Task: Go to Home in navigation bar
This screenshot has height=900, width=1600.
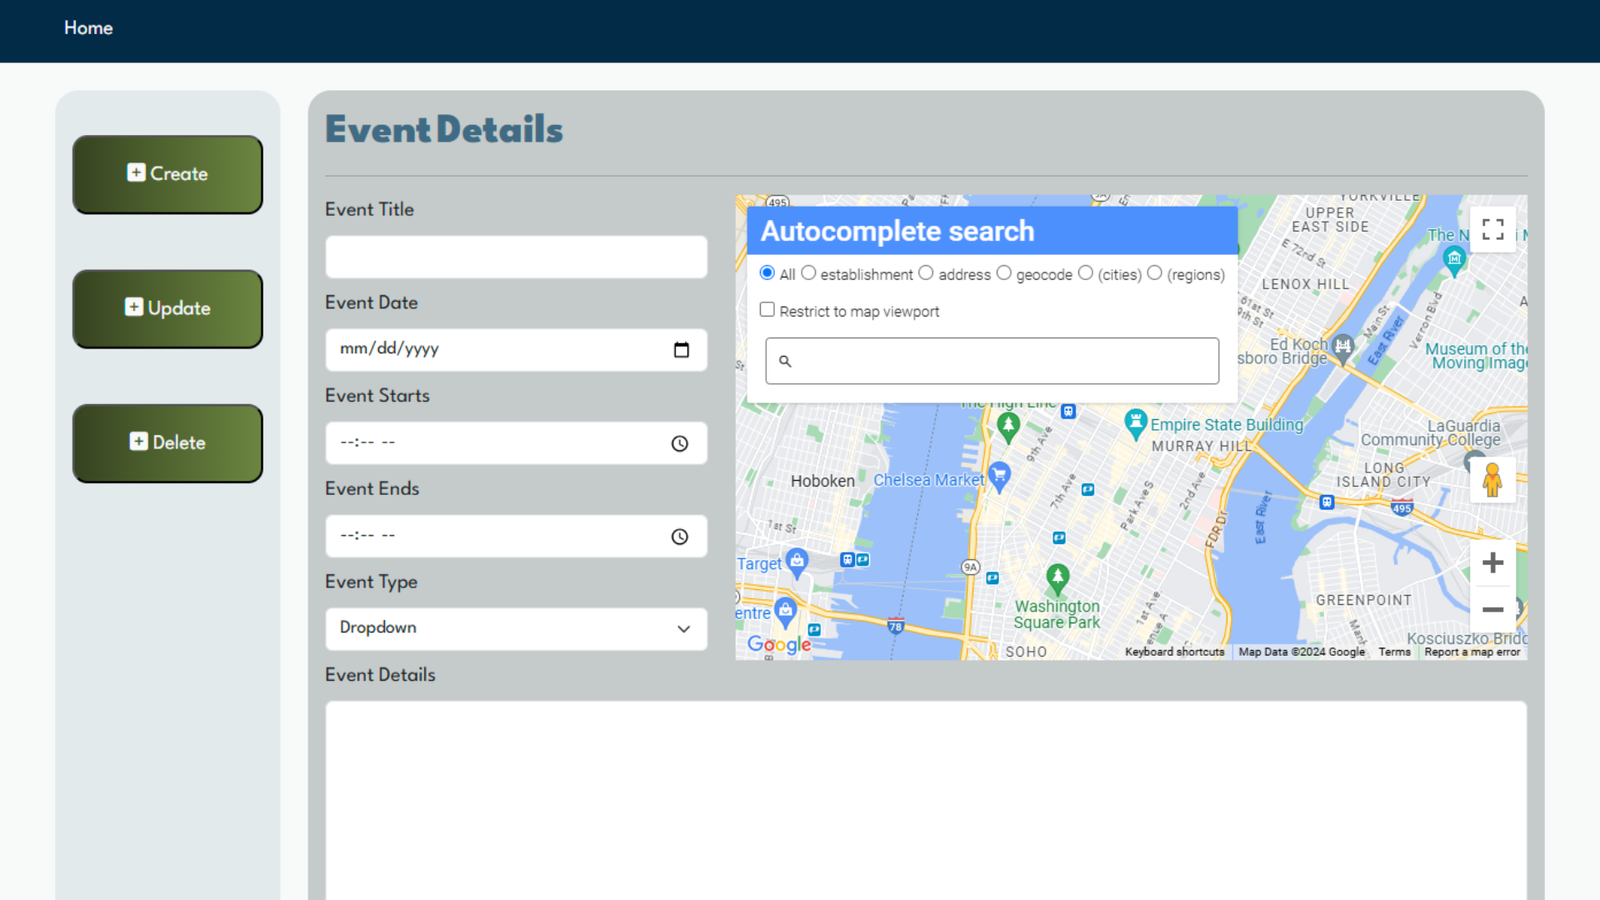Action: 88,28
